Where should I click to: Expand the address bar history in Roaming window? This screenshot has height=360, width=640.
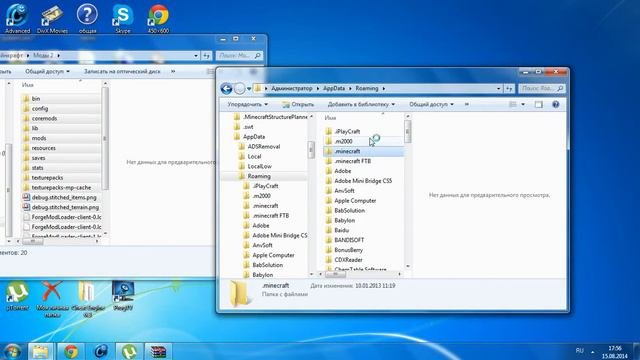(498, 88)
